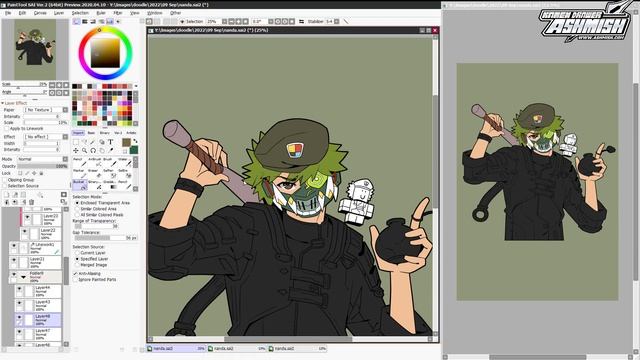Screen dimensions: 640x360
Task: Select the rectangular selection tool
Action: click(76, 142)
